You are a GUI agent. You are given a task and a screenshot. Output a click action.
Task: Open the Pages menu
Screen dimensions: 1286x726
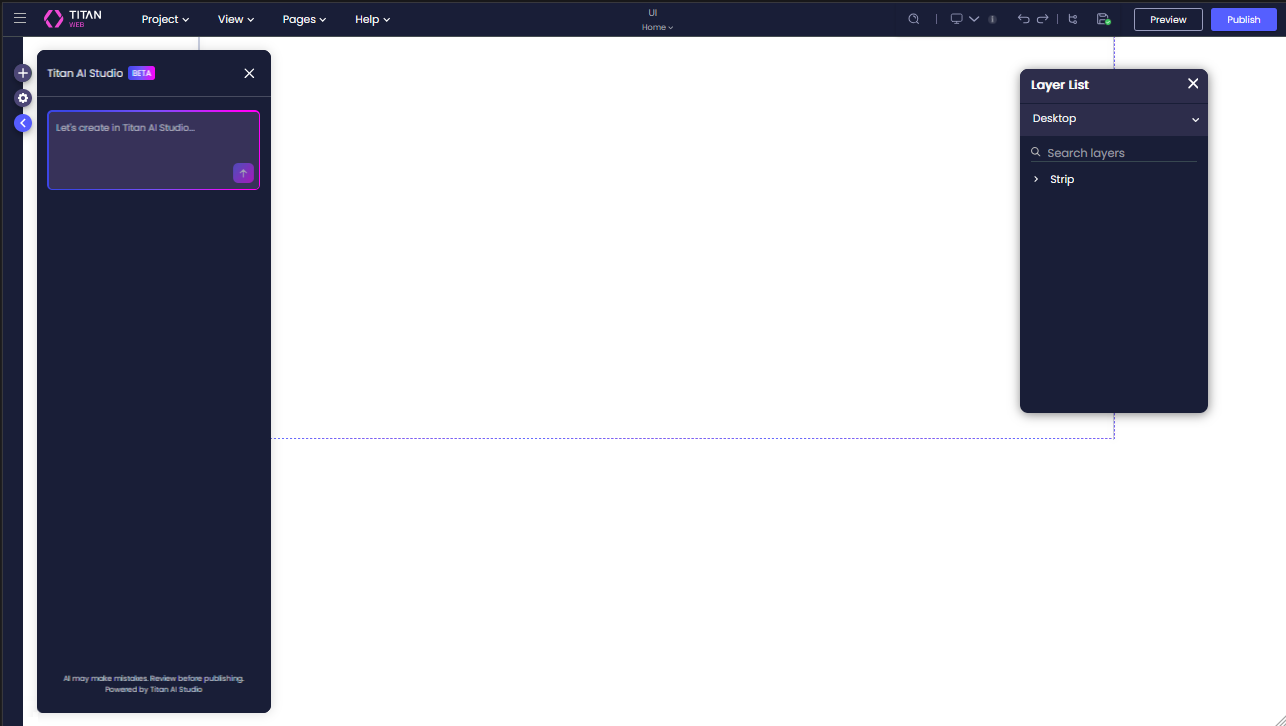click(305, 19)
